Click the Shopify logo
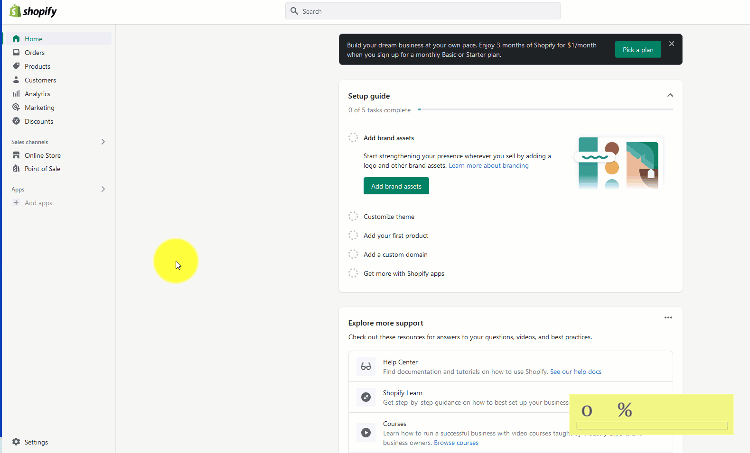750x453 pixels. 33,11
